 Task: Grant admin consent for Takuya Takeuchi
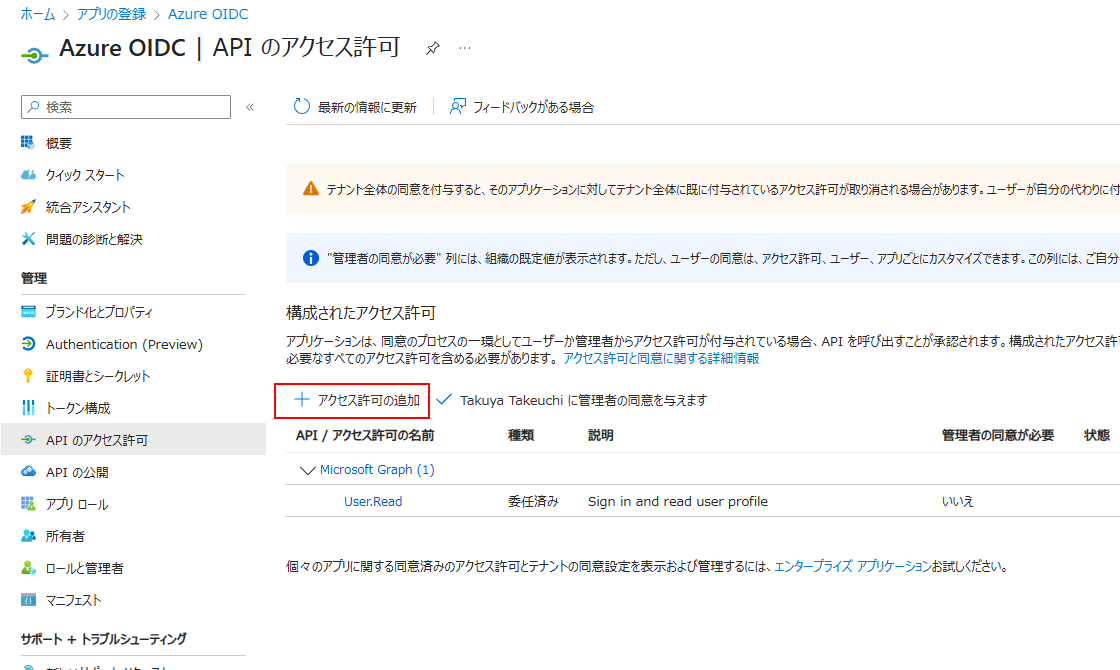coord(571,400)
